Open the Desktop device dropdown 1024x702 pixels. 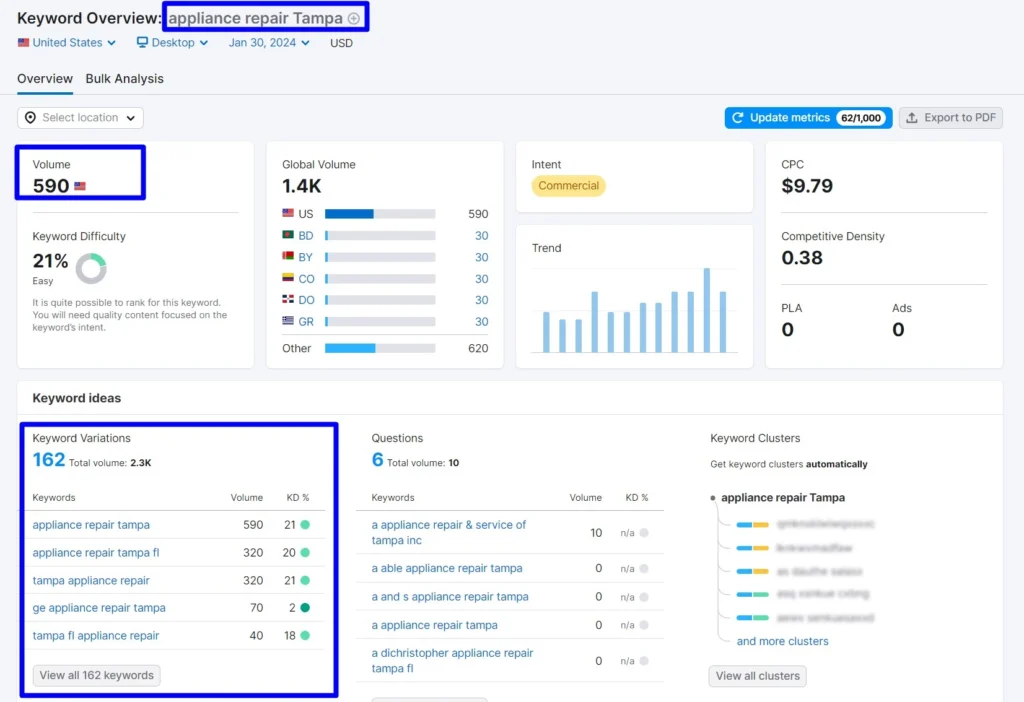[x=172, y=42]
